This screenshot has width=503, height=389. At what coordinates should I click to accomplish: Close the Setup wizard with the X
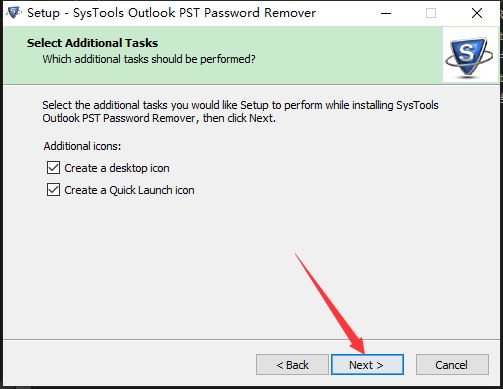(x=477, y=13)
